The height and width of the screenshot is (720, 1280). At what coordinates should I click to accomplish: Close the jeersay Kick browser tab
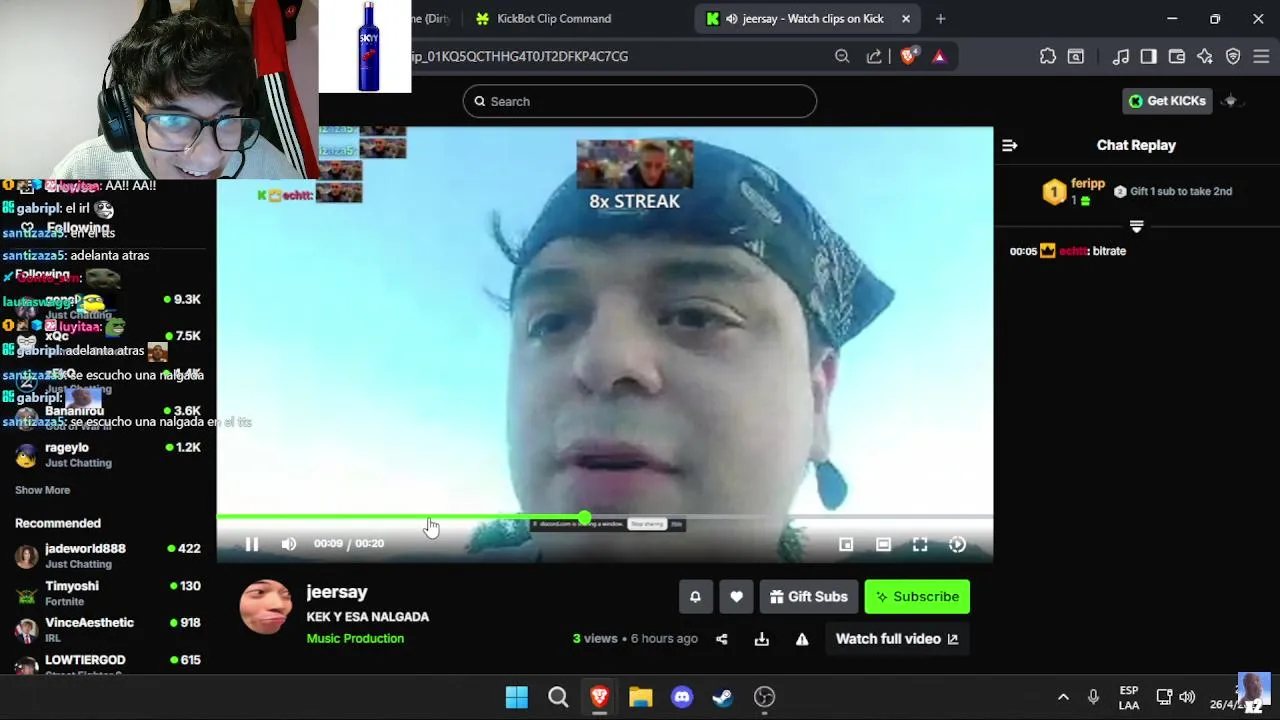[906, 19]
